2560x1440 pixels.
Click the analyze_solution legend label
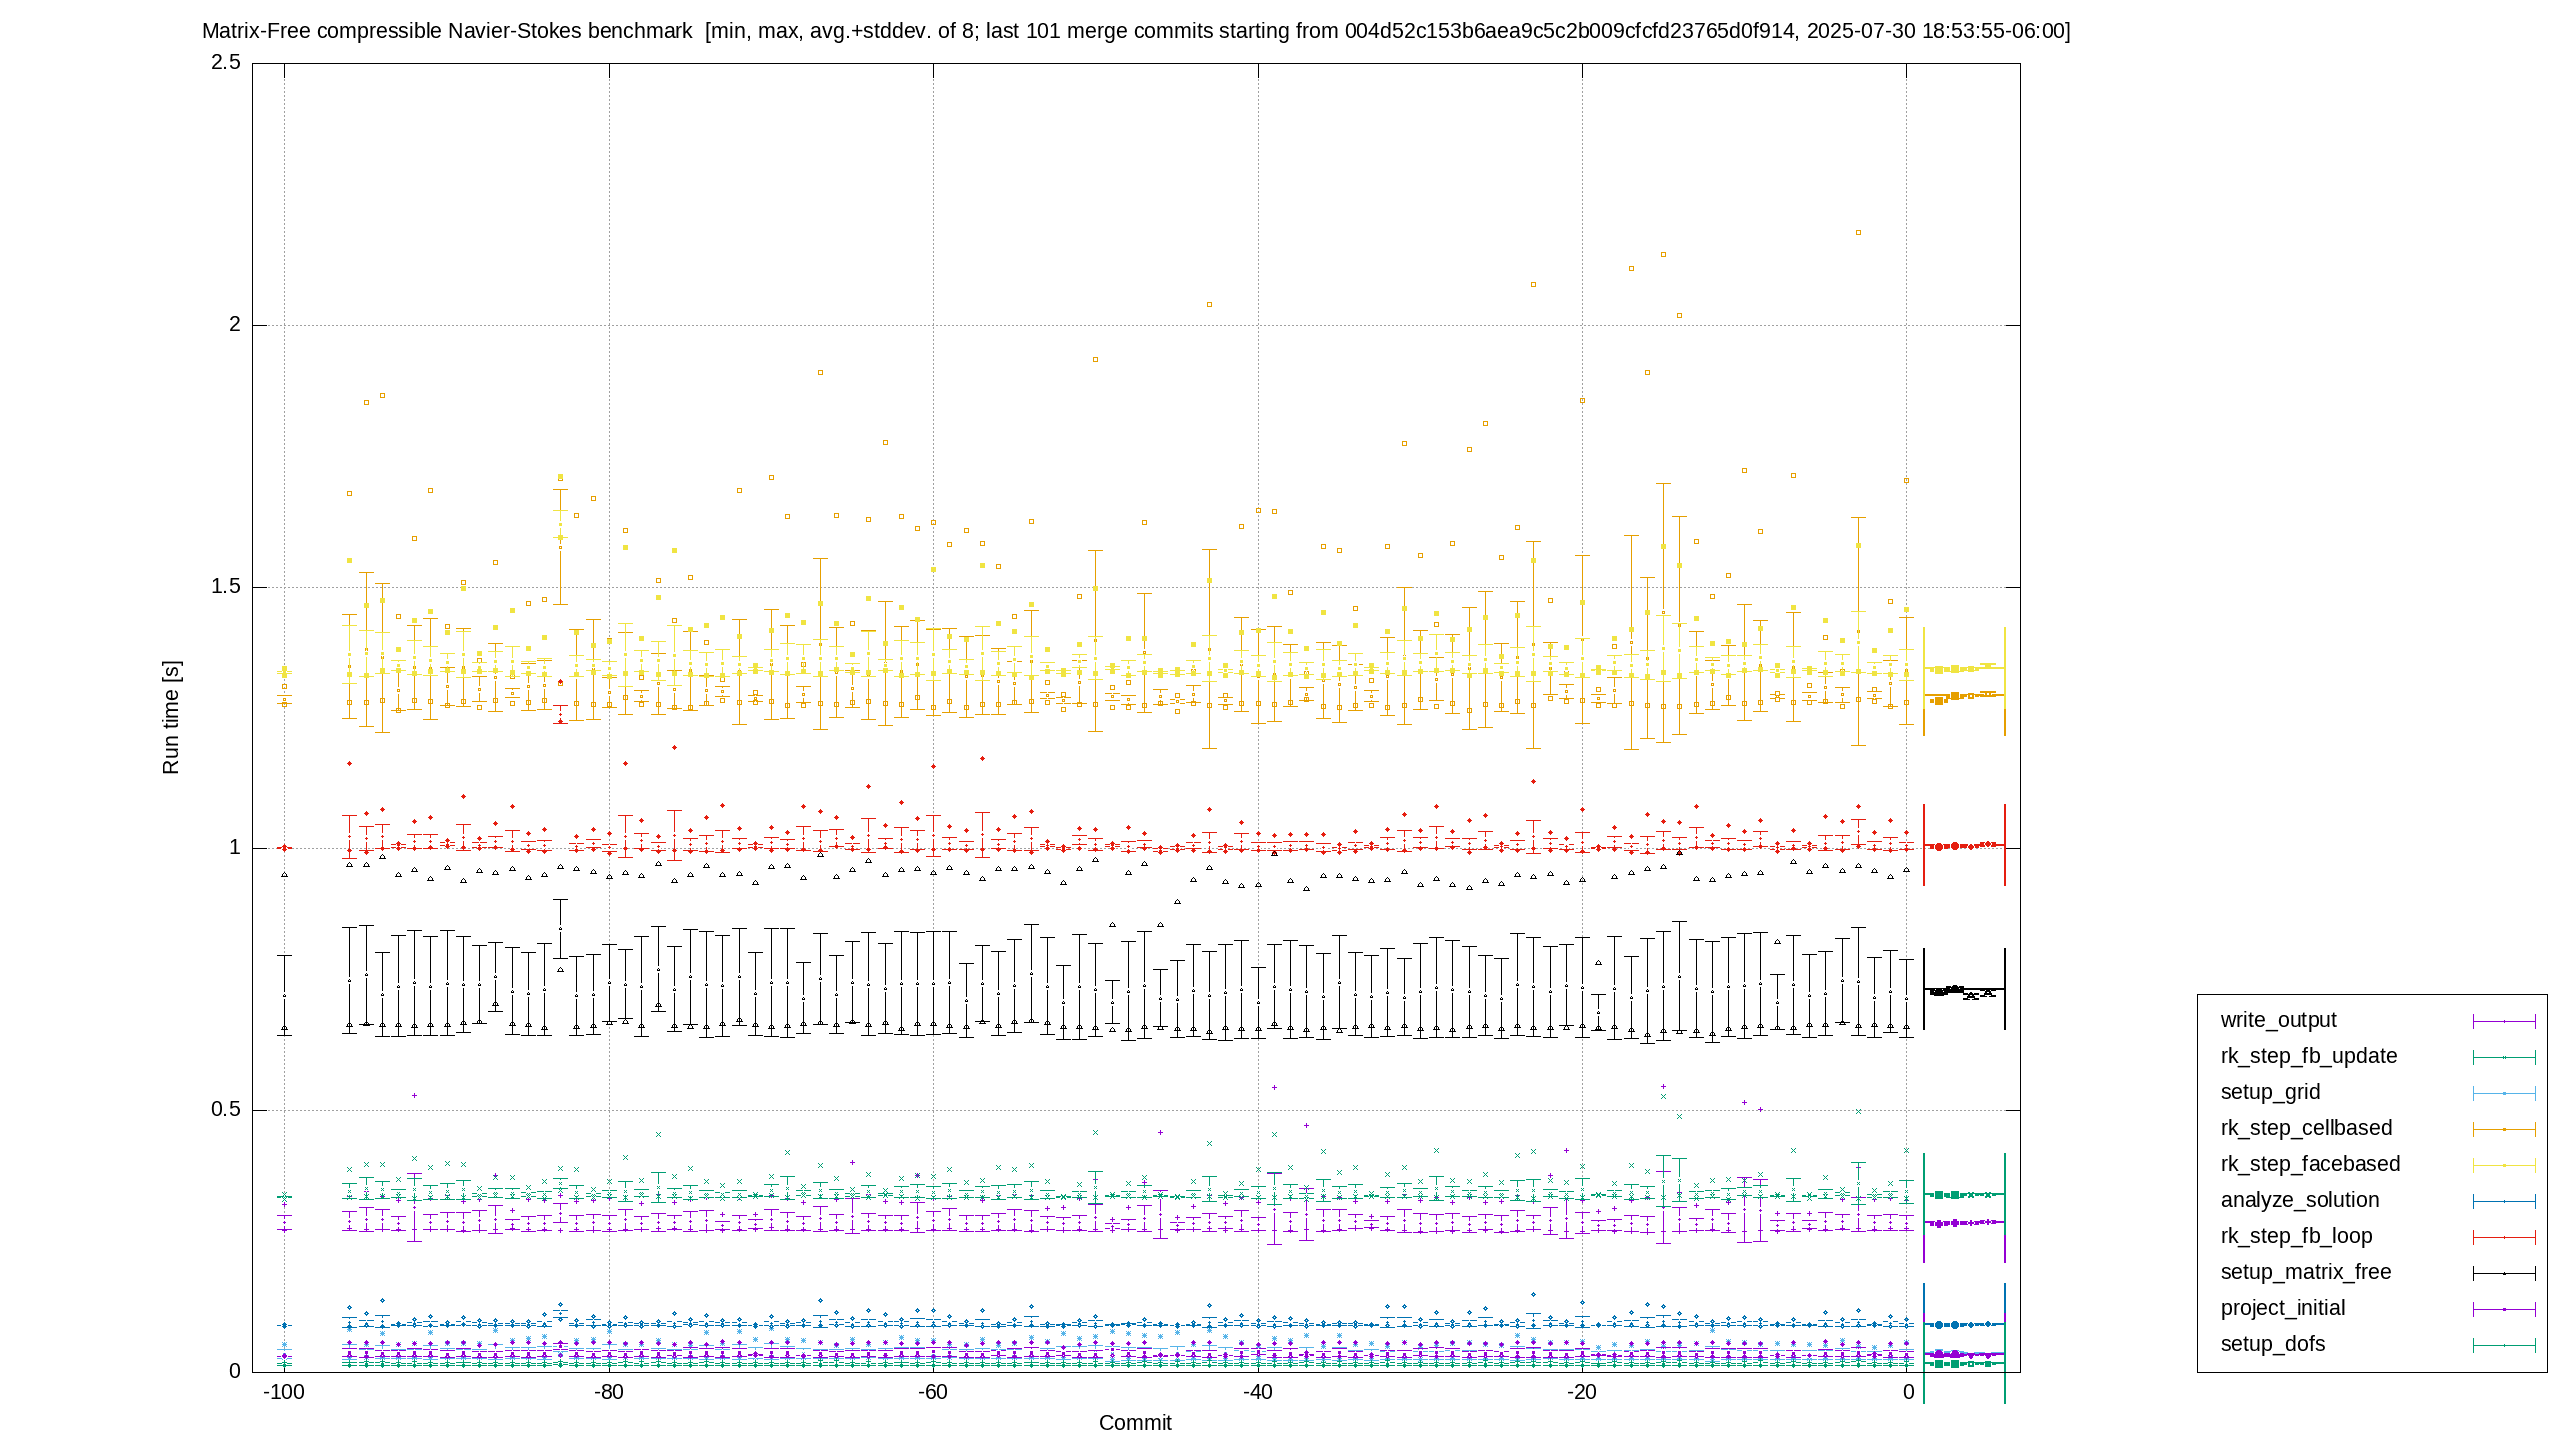click(2300, 1200)
